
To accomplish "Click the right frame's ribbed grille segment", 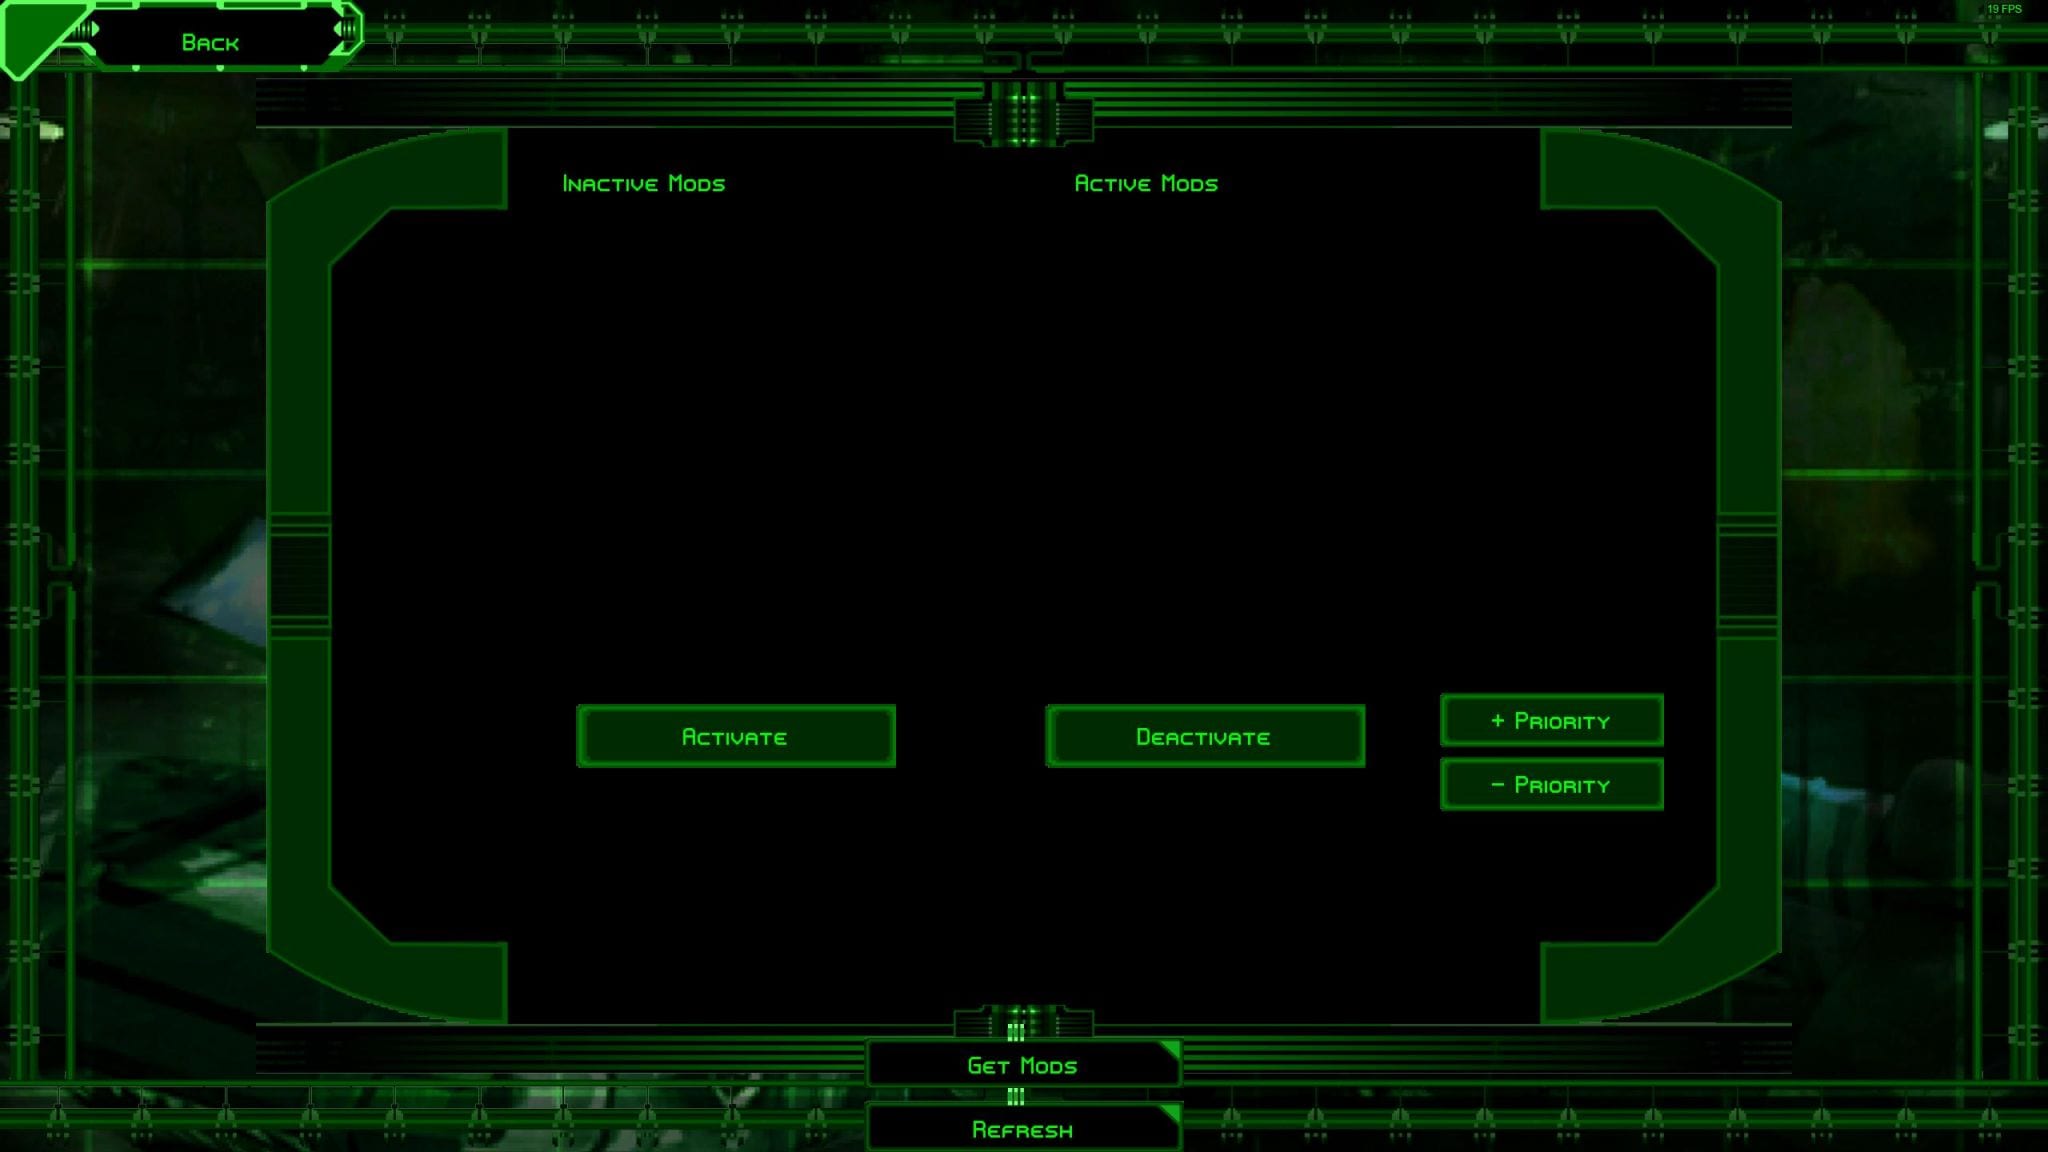I will coord(1747,575).
